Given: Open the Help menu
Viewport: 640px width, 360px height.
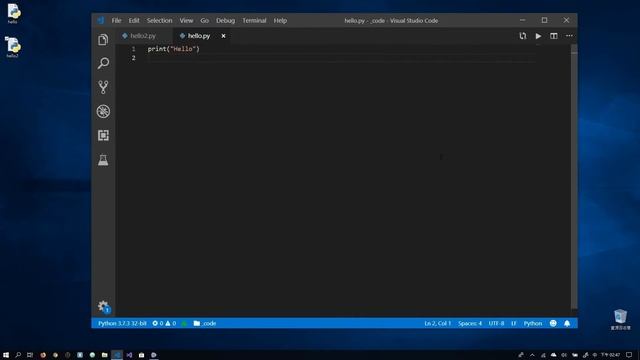Looking at the screenshot, I should pyautogui.click(x=280, y=20).
